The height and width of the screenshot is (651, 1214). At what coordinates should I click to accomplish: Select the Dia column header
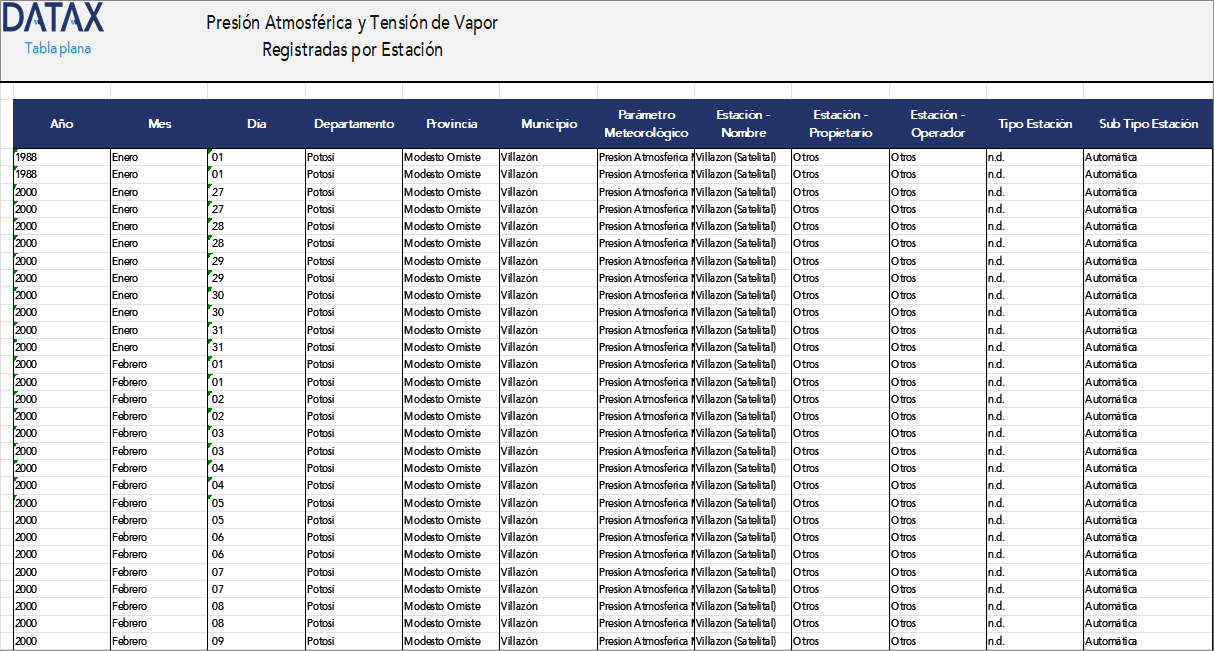[257, 124]
